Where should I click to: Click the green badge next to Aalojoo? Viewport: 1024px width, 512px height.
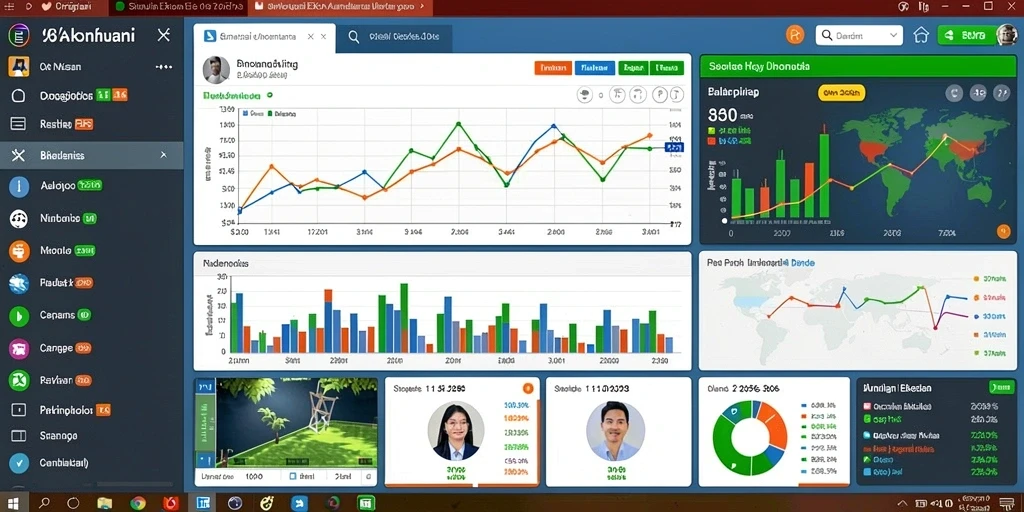pyautogui.click(x=90, y=185)
